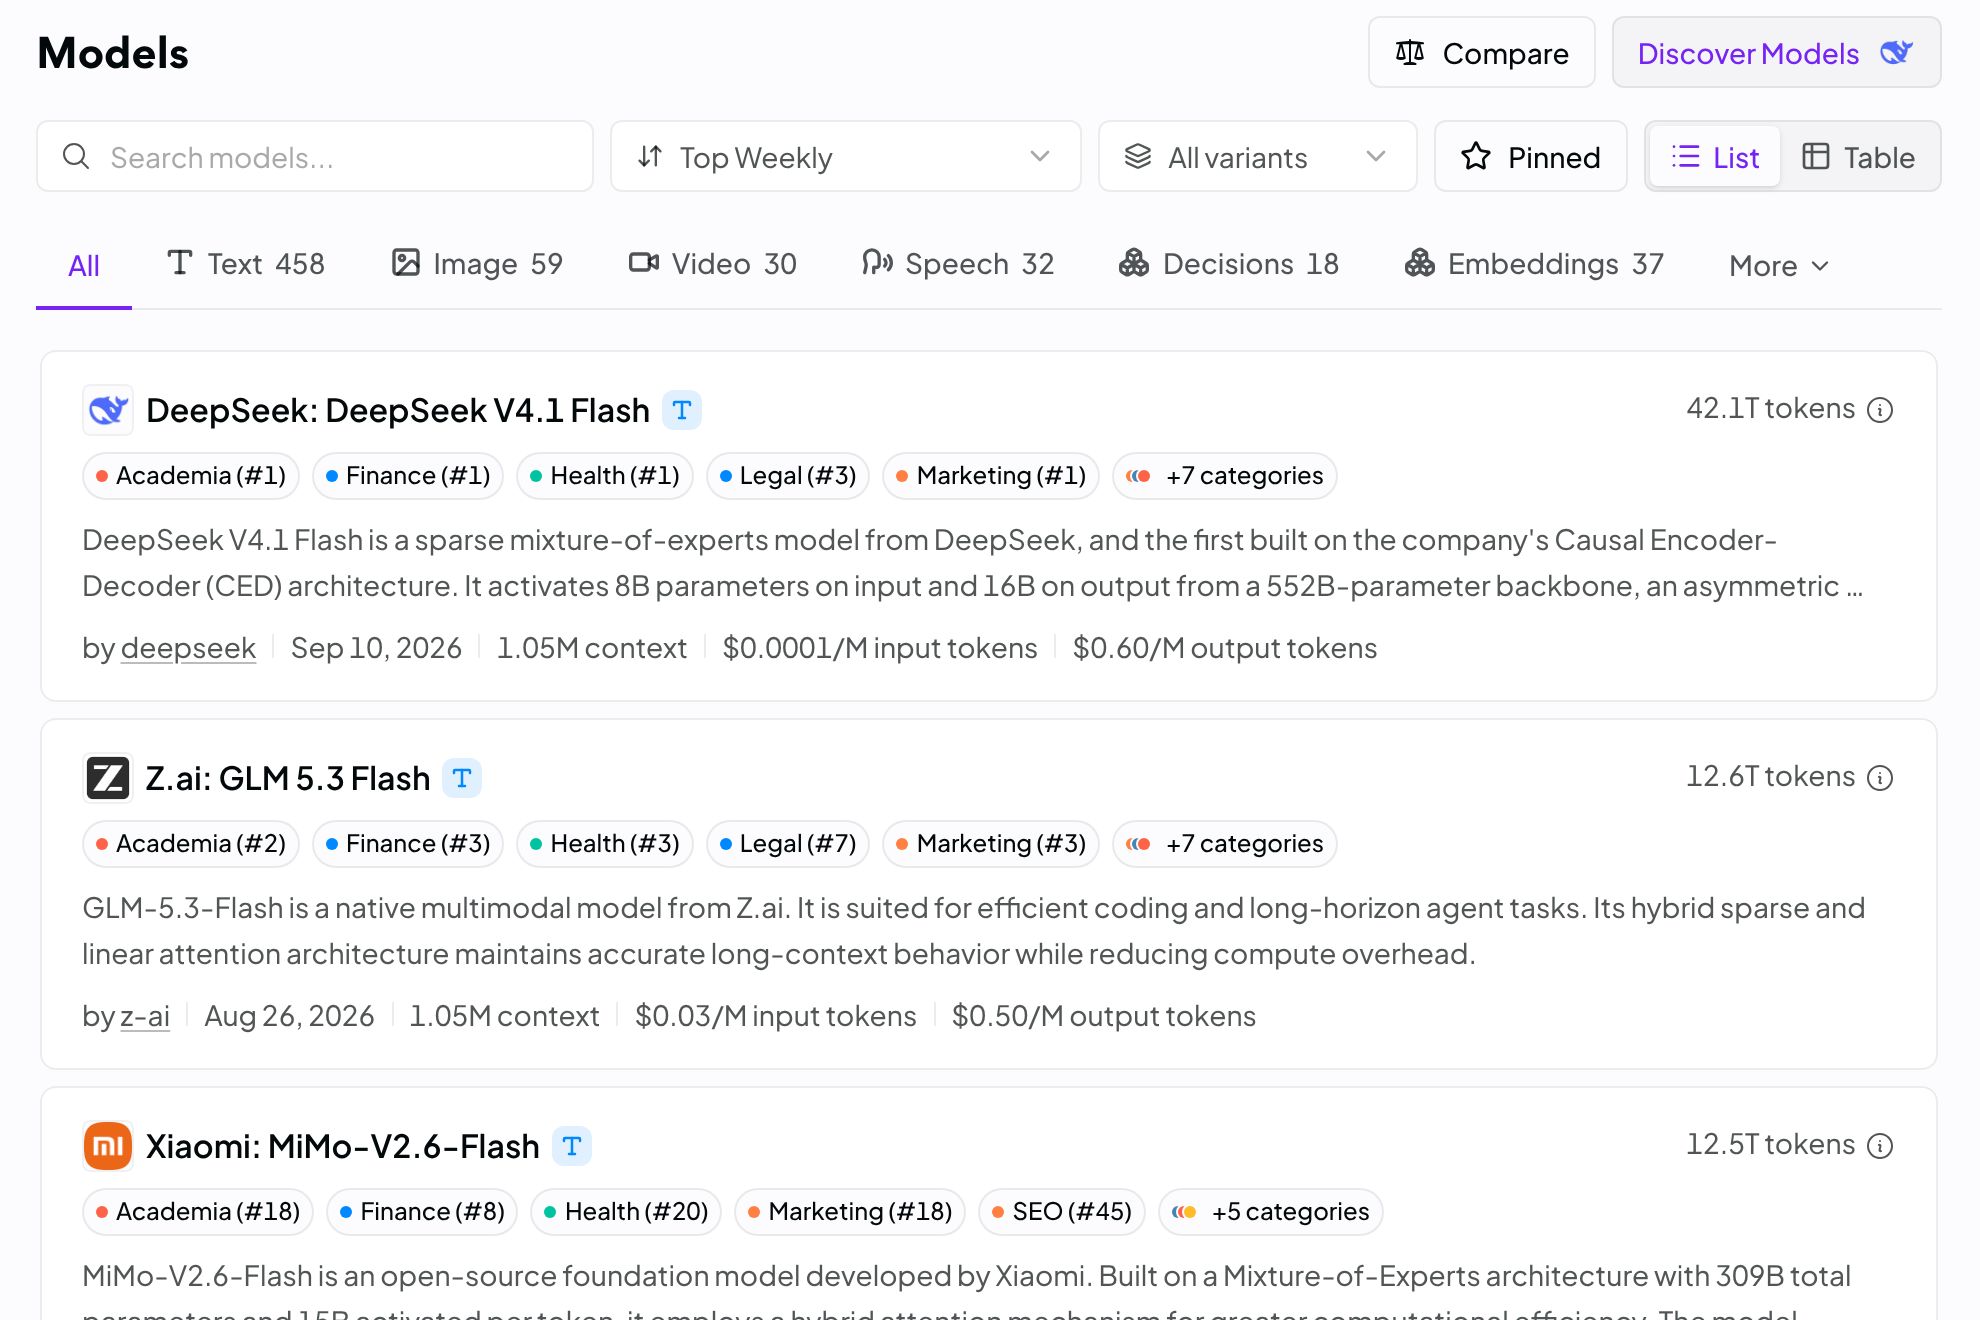Click the Discover Models button

tap(1776, 53)
